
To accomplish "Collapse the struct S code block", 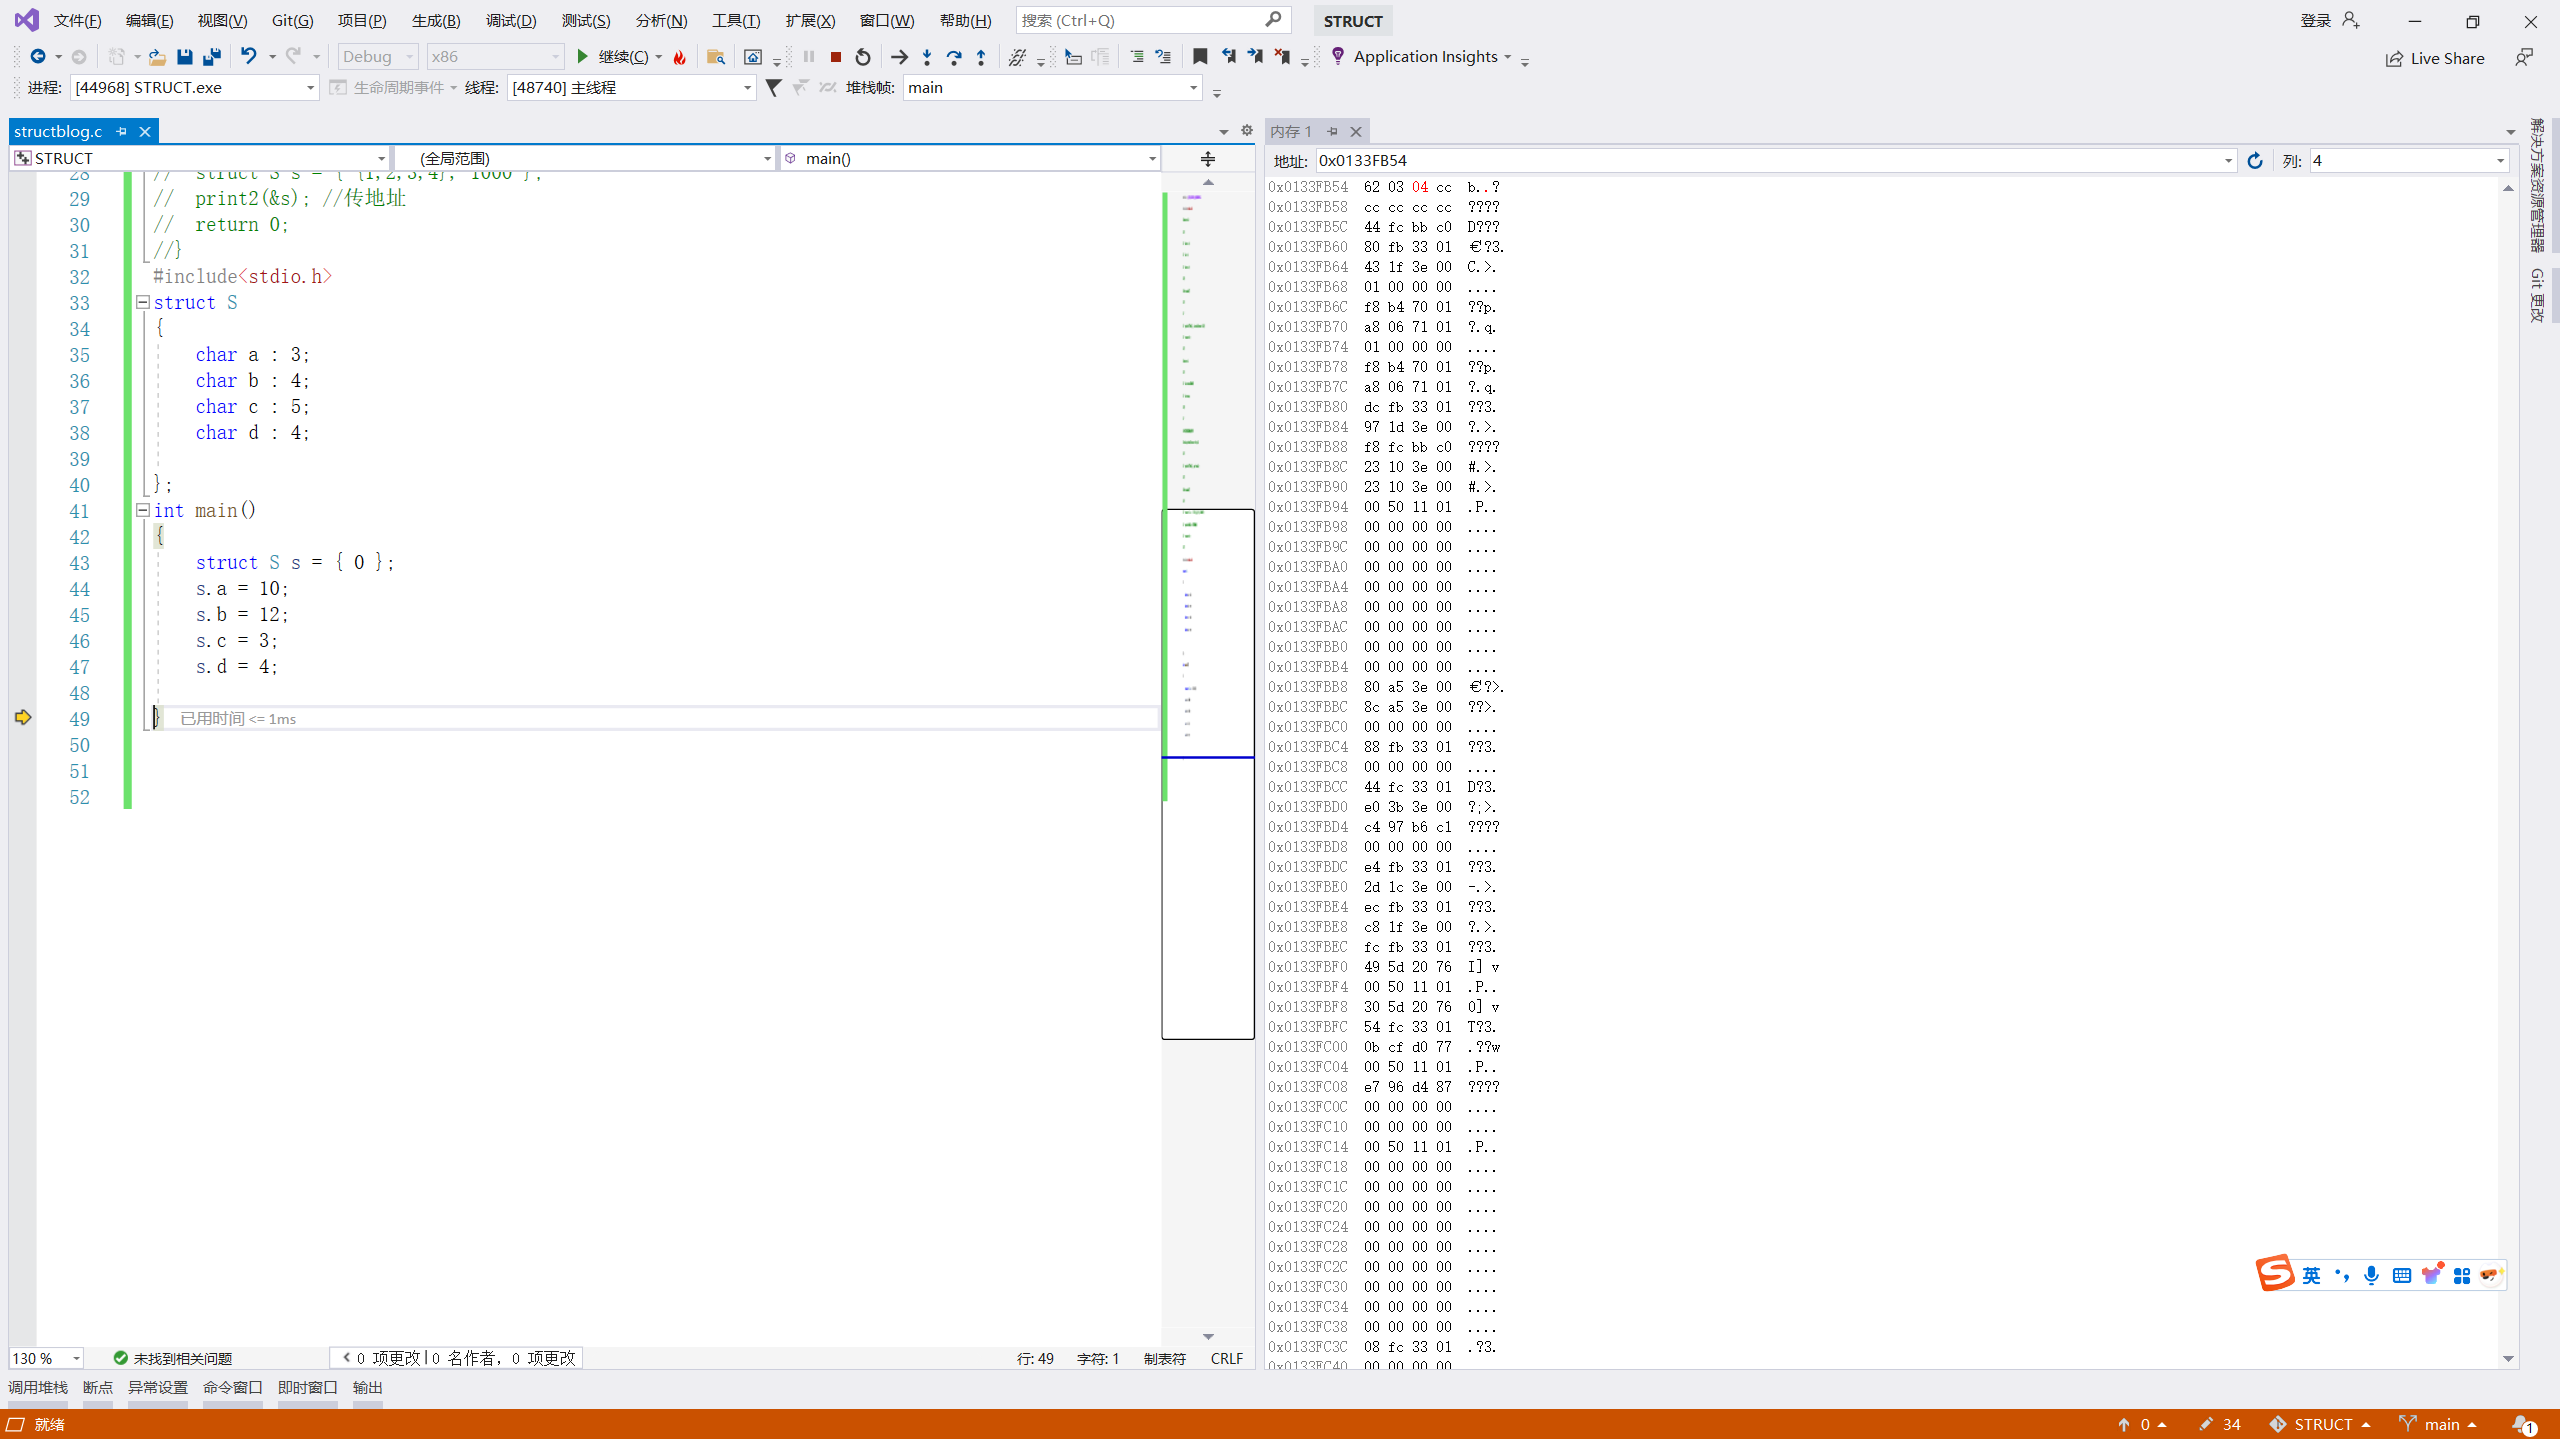I will (x=143, y=302).
